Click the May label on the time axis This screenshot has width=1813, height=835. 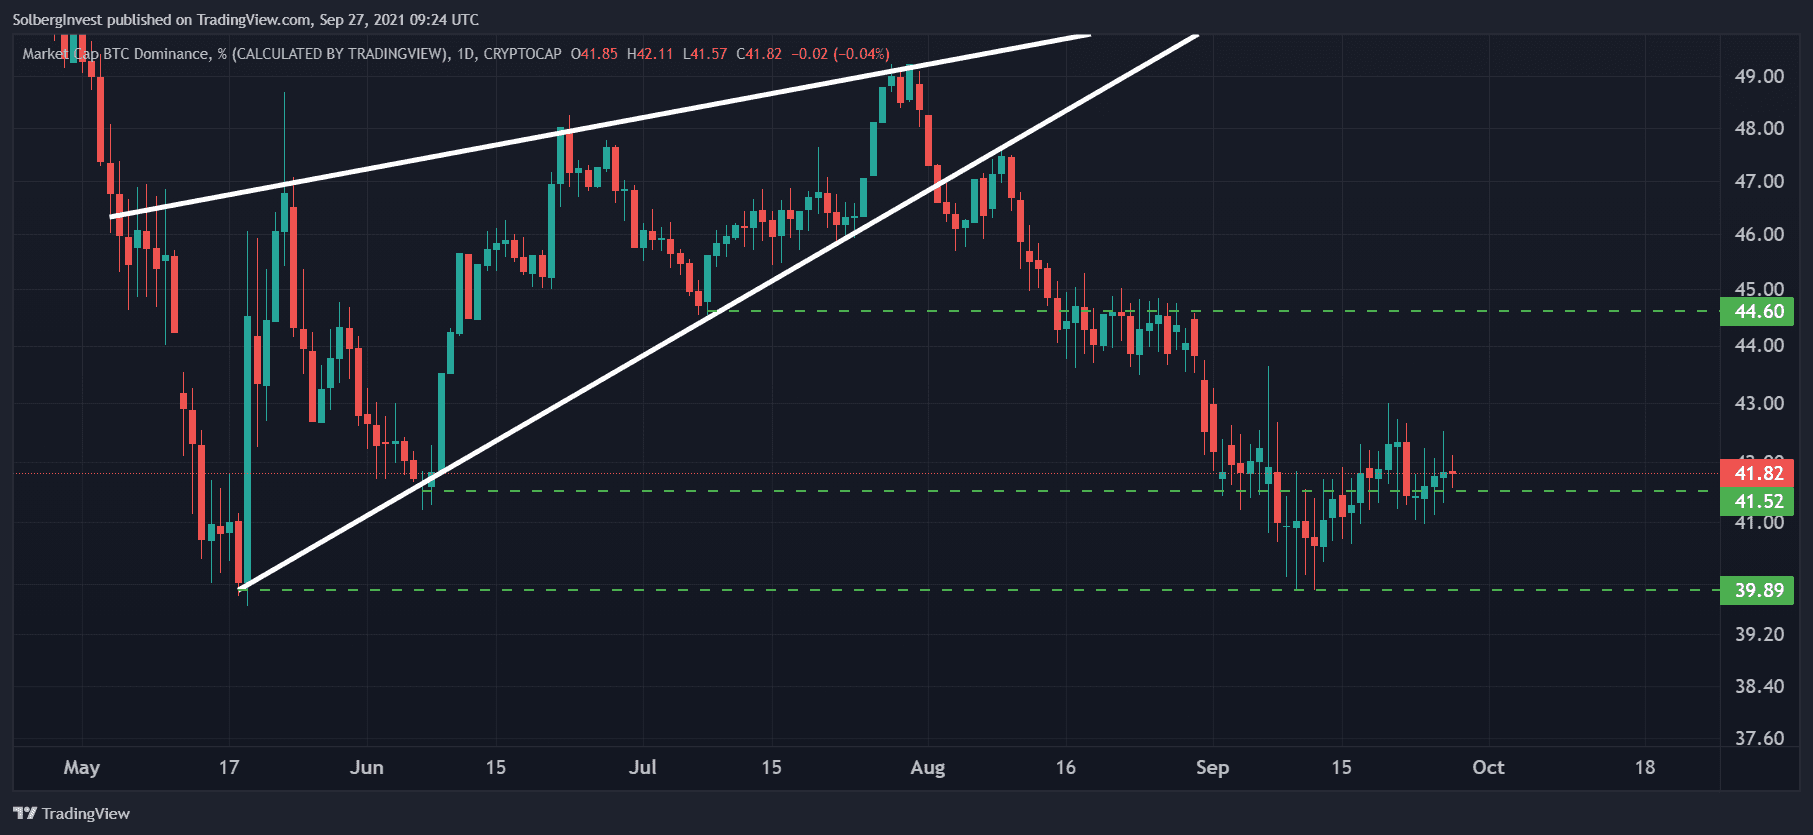(82, 767)
